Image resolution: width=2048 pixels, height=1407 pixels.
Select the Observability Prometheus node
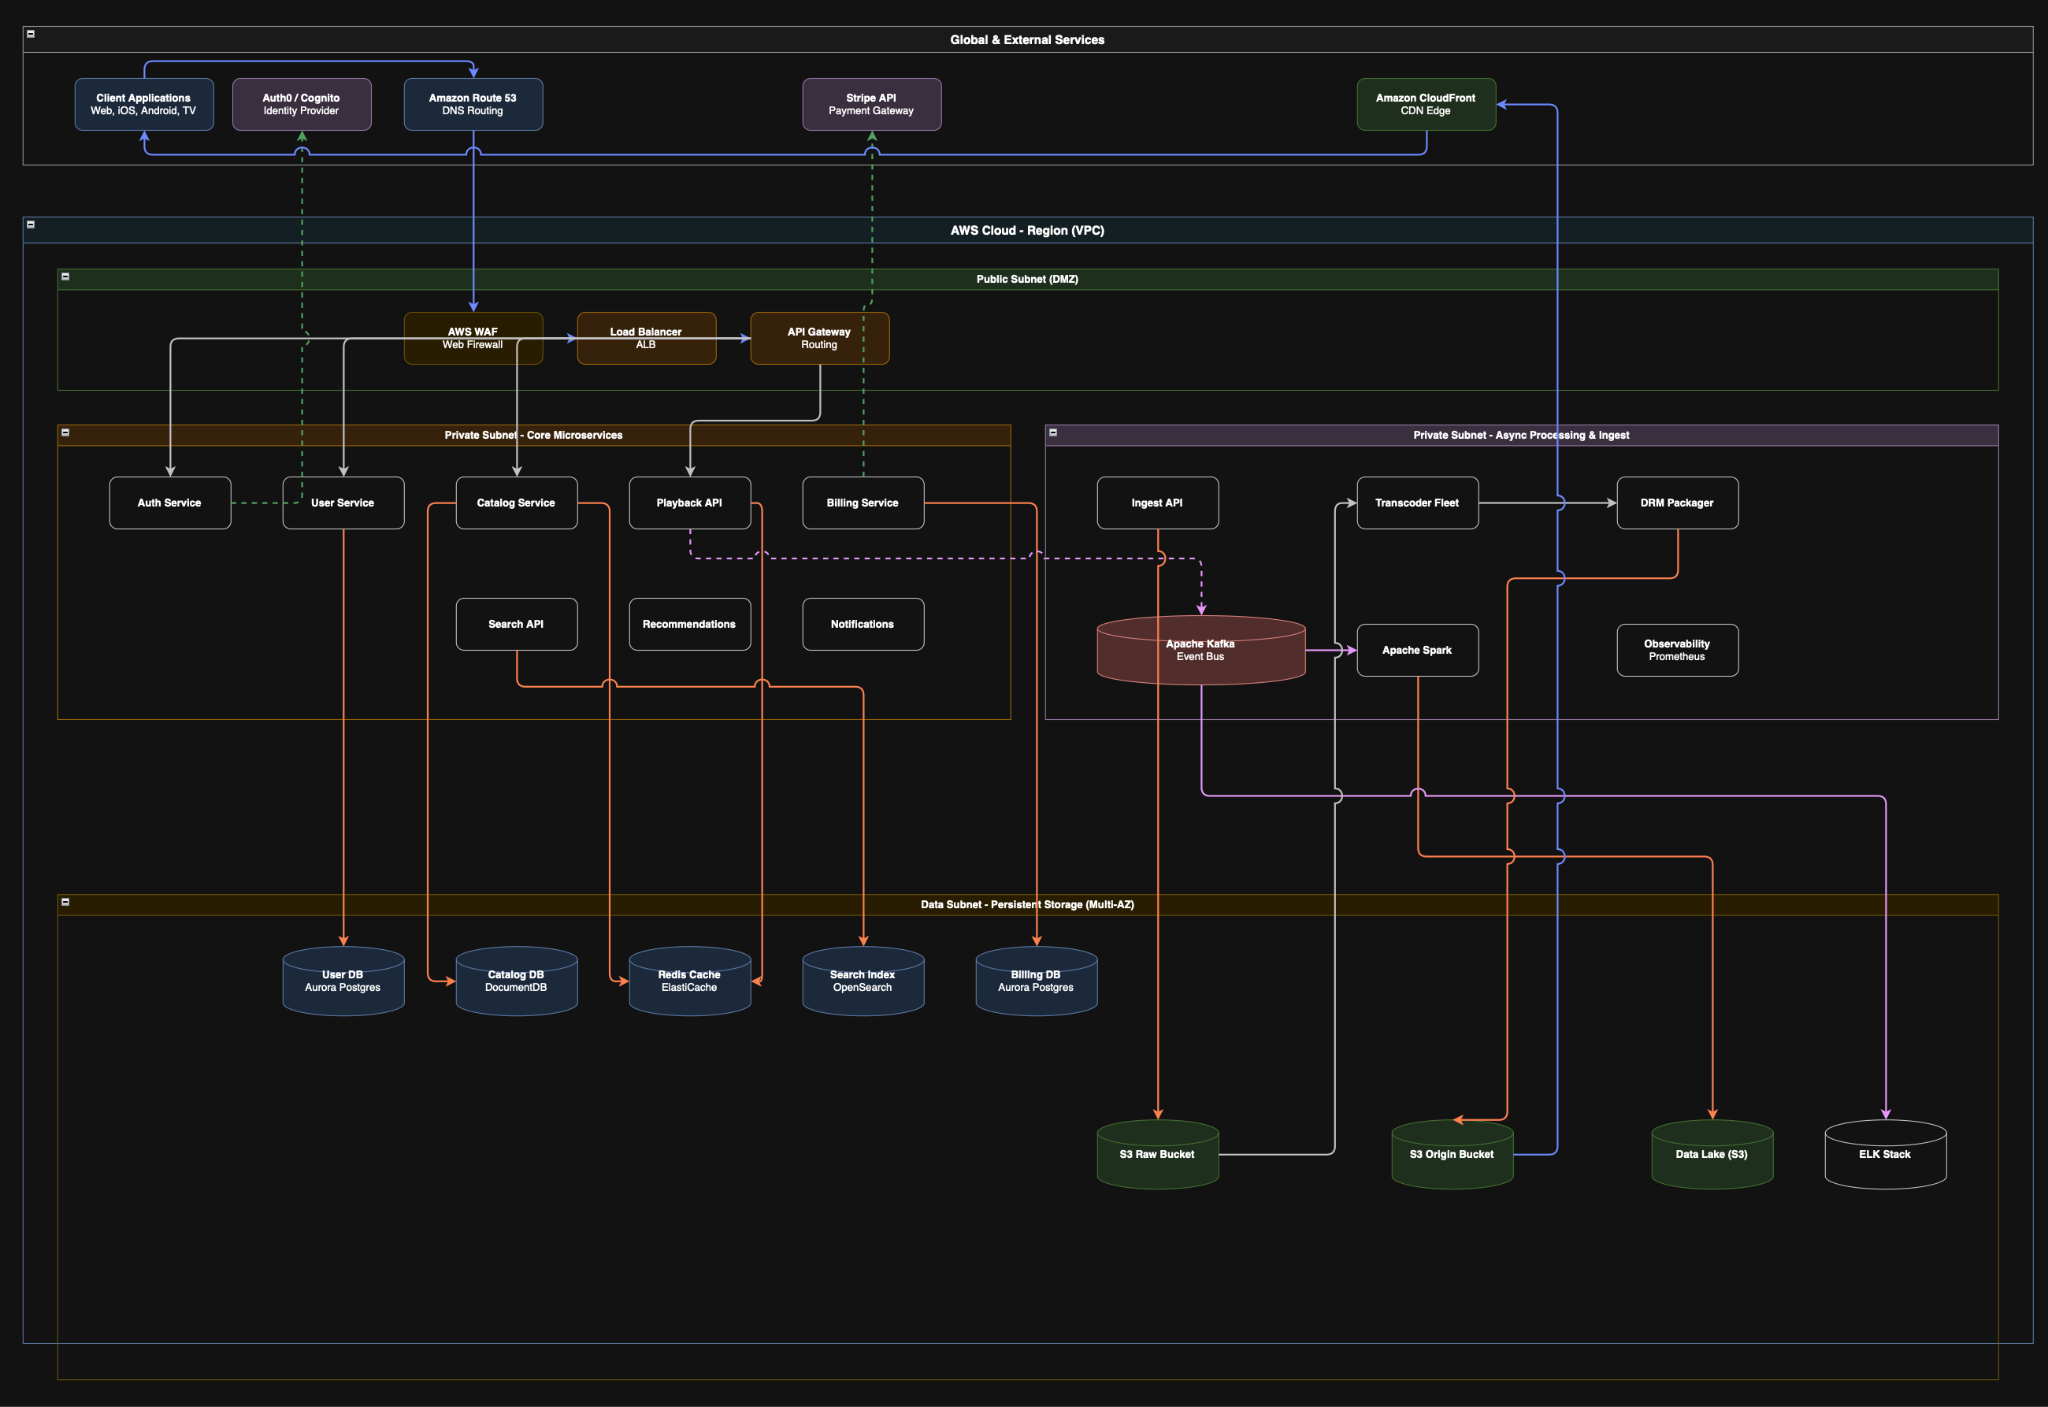pyautogui.click(x=1678, y=650)
